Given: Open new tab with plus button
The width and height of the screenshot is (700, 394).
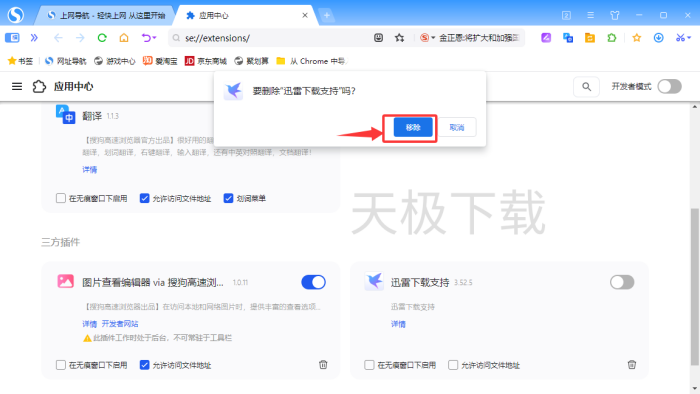Looking at the screenshot, I should pos(327,15).
